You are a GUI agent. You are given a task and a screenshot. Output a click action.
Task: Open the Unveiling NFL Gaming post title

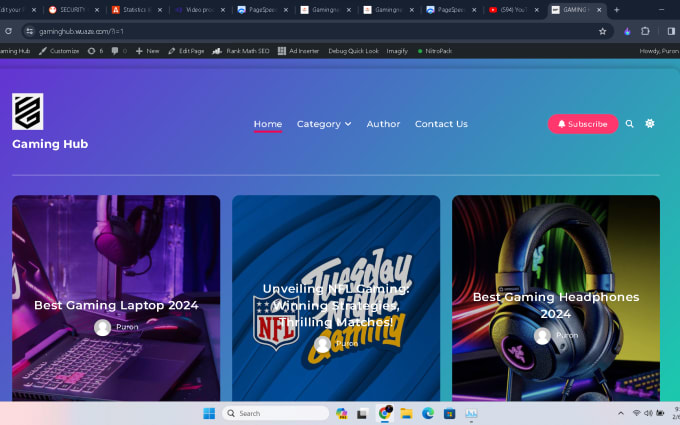[336, 305]
